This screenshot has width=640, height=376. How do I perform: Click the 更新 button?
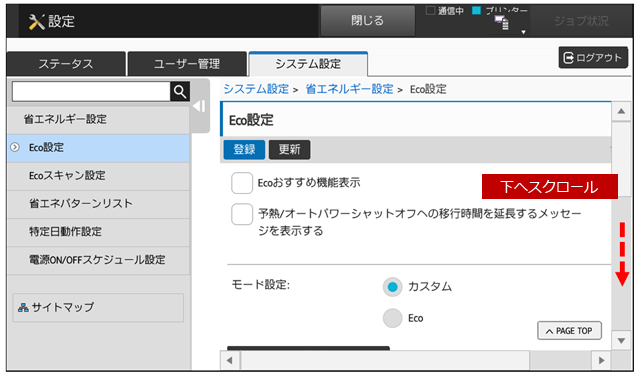289,149
